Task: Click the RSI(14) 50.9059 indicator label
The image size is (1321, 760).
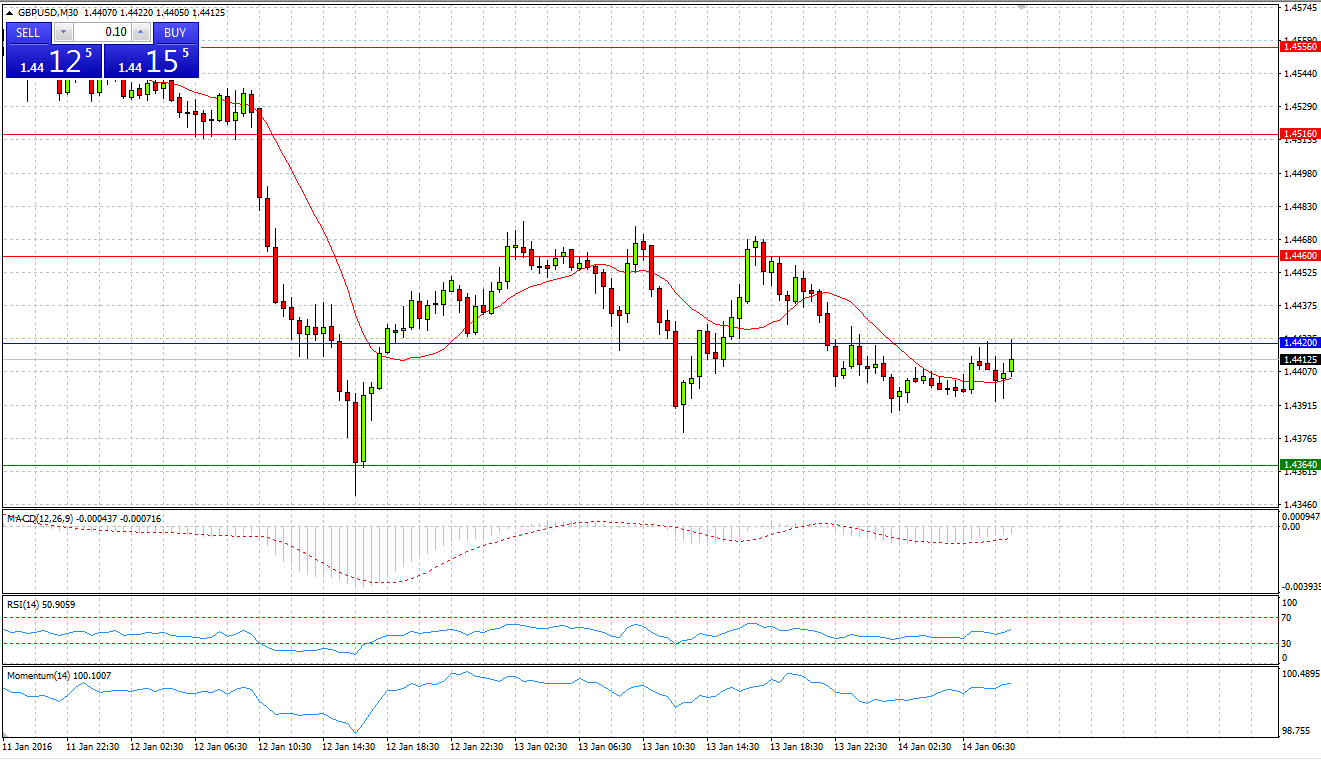Action: pyautogui.click(x=41, y=604)
